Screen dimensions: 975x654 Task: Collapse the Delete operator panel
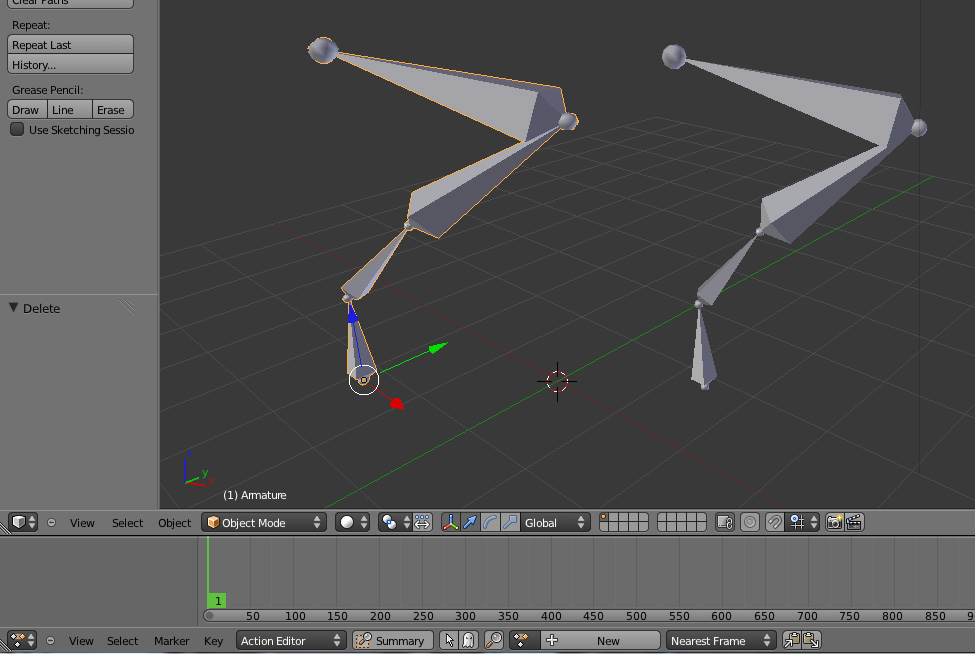click(14, 308)
